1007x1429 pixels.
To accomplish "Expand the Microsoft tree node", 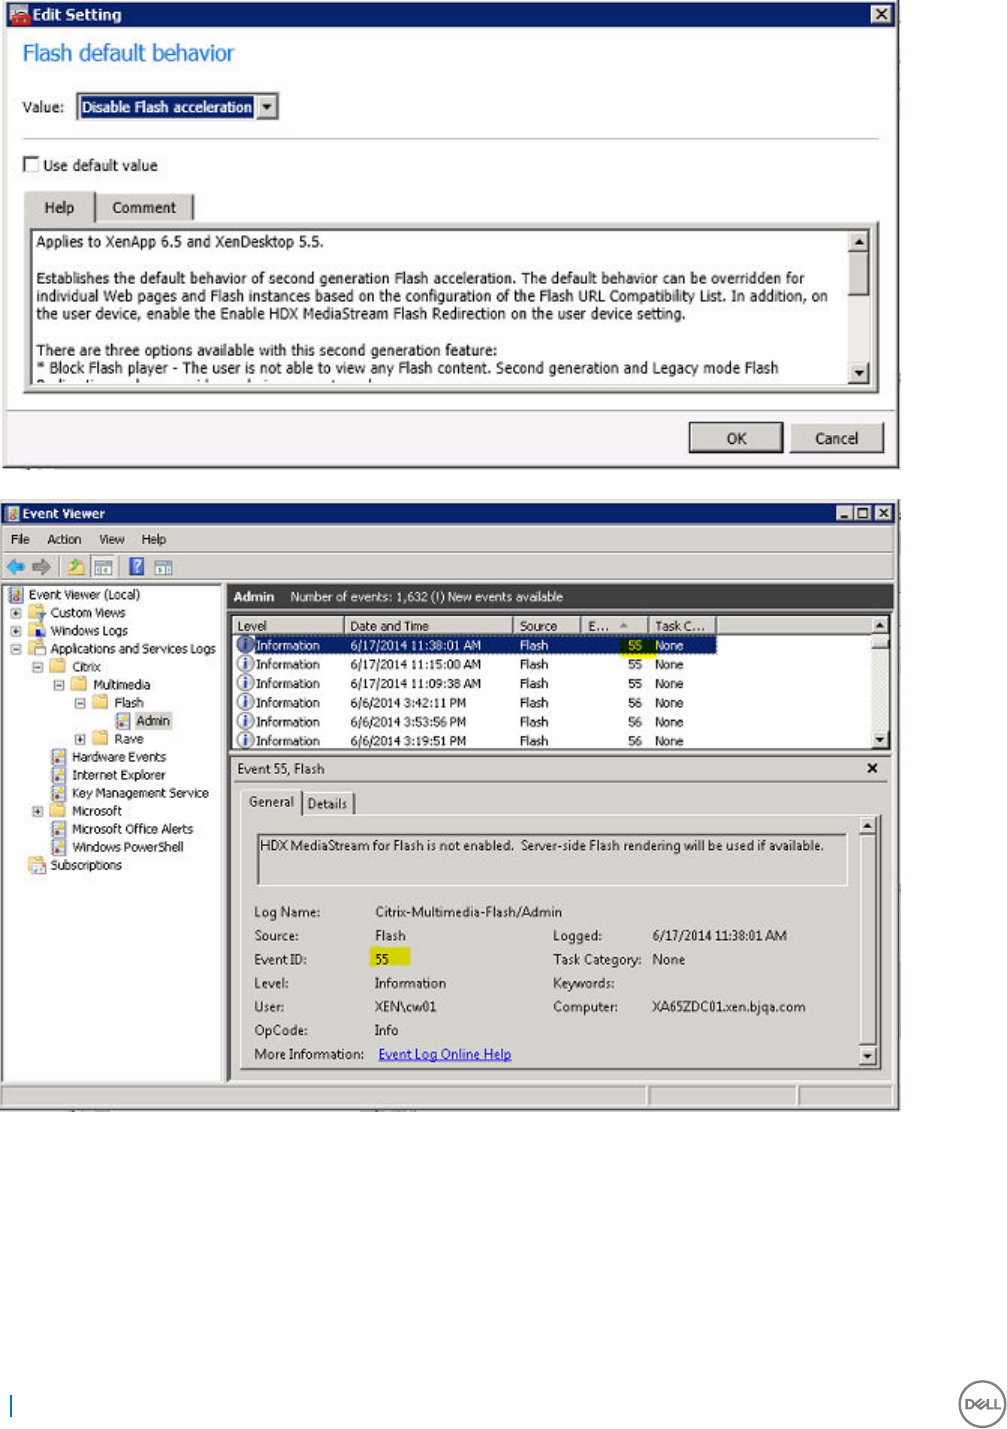I will [37, 810].
